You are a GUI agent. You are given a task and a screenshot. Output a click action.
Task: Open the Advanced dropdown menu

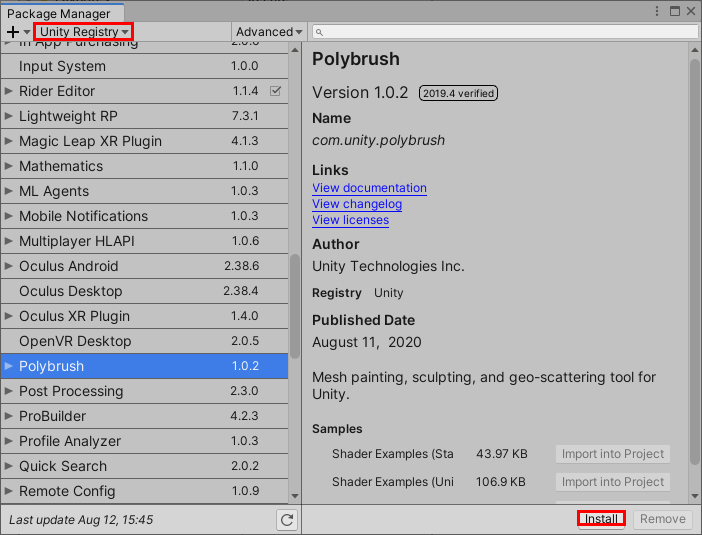pos(268,32)
